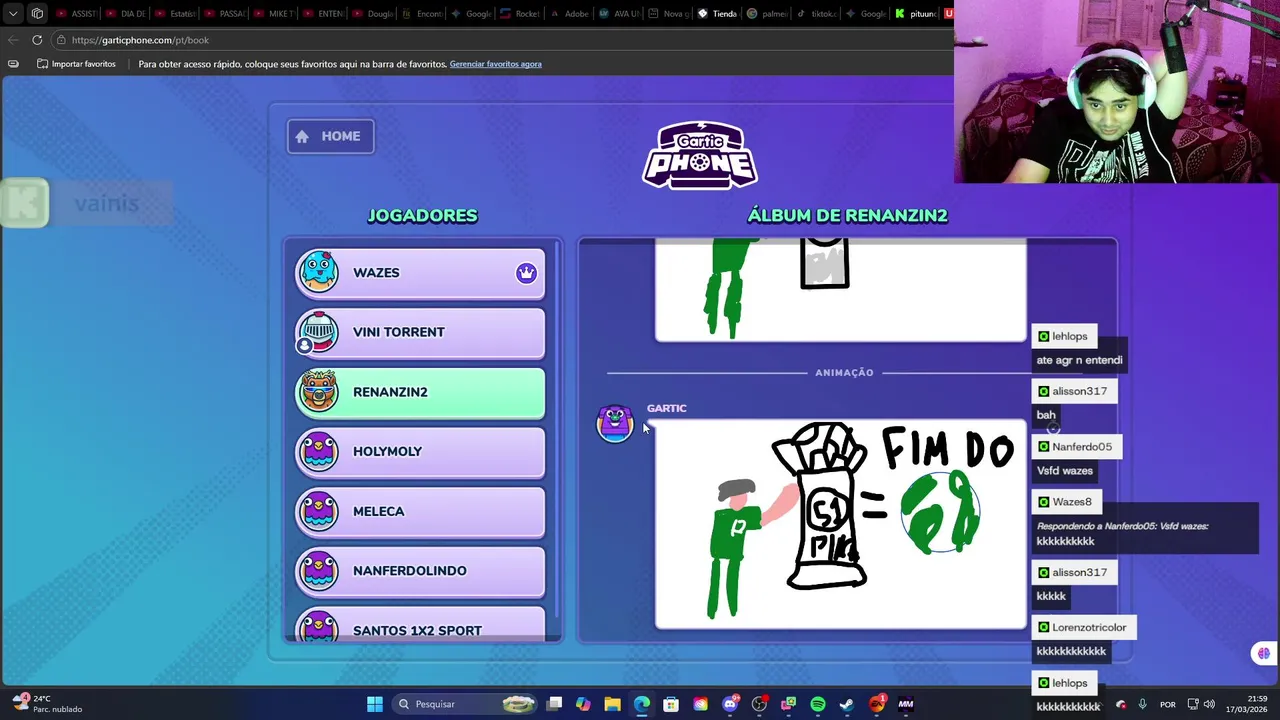Go back with the browser back arrow
The height and width of the screenshot is (720, 1280).
13,40
